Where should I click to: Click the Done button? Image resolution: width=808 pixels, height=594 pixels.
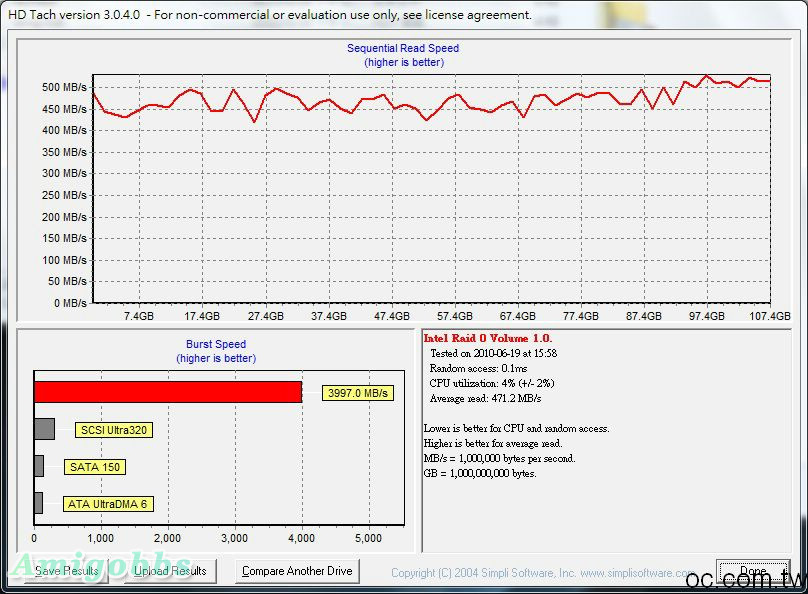coord(752,571)
